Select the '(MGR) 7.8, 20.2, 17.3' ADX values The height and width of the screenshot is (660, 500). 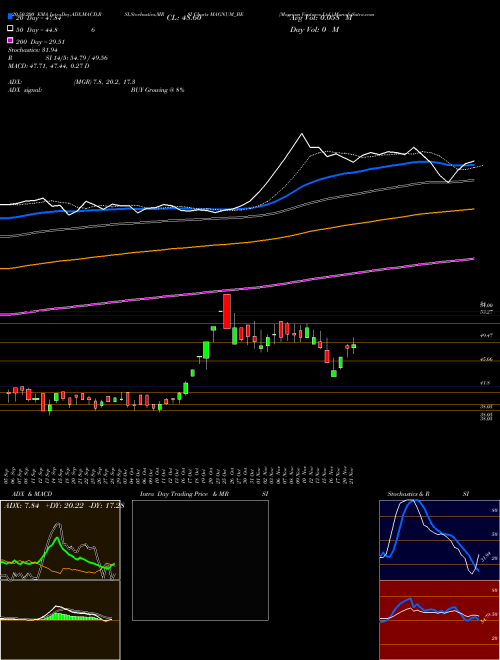pos(104,82)
